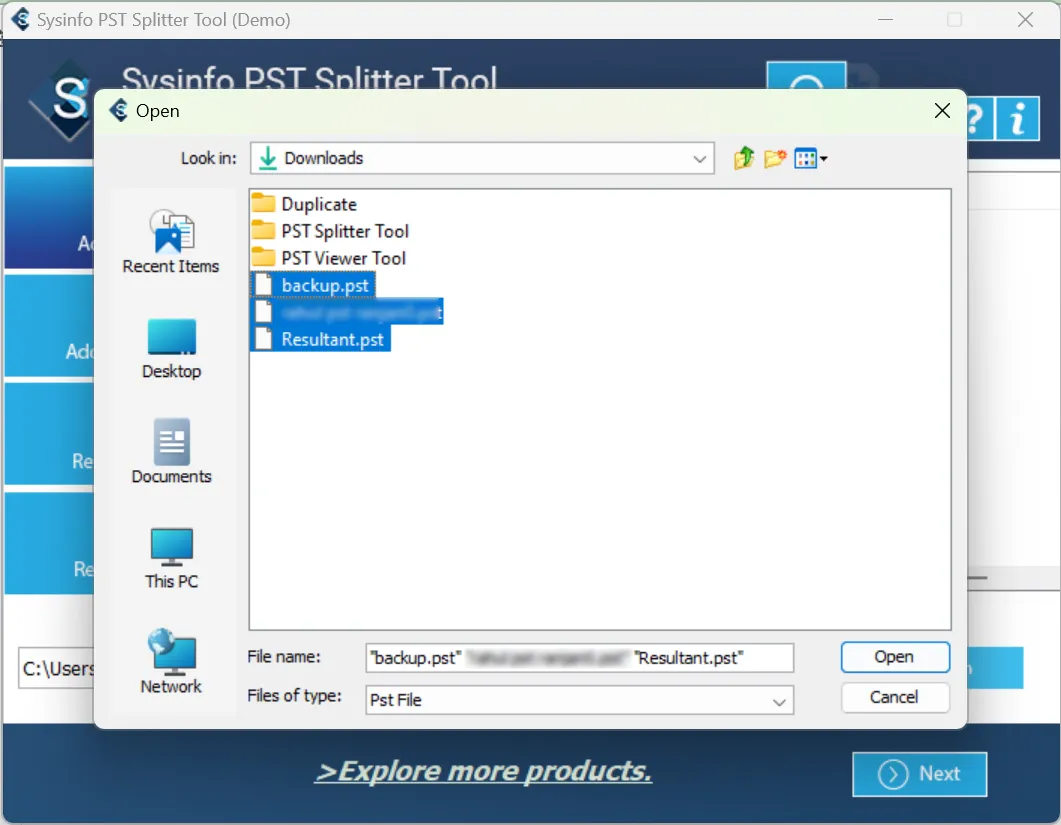
Task: Click the app icon in the title bar
Action: click(x=20, y=19)
